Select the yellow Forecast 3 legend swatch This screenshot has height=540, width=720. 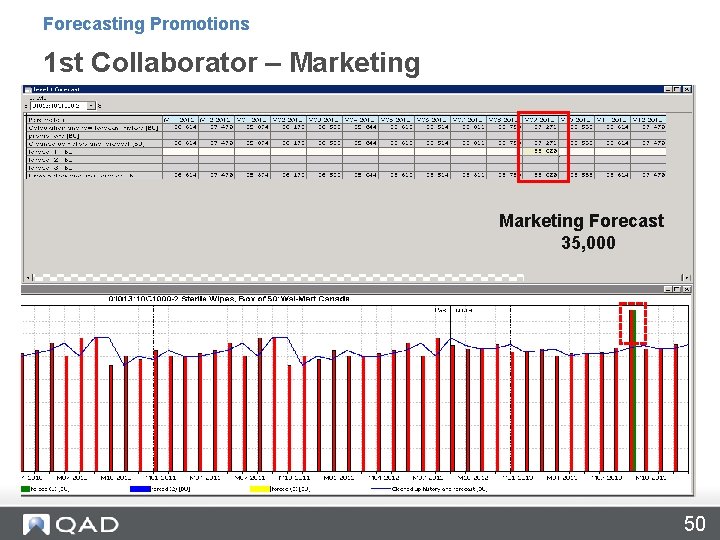(259, 489)
